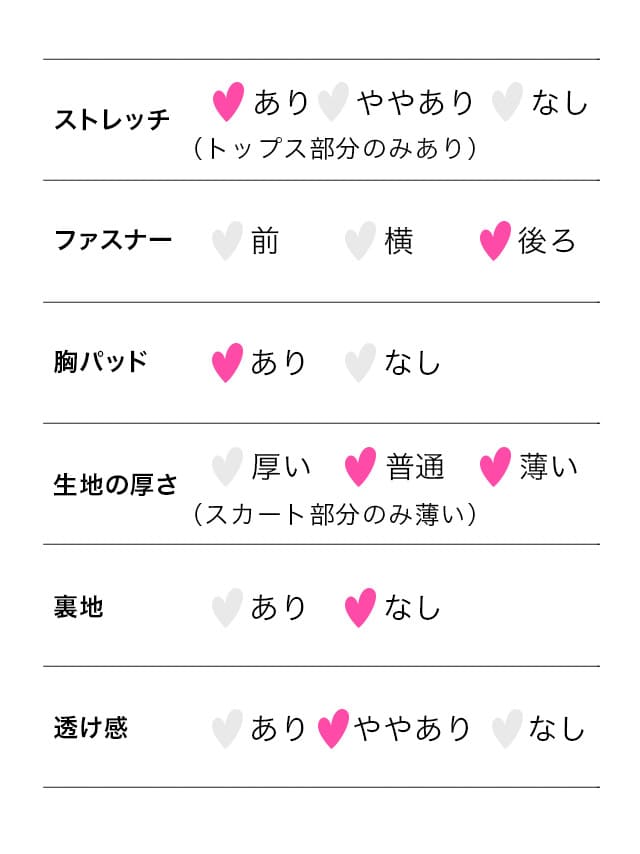Click the gray heart for 透け感 なし

[507, 728]
